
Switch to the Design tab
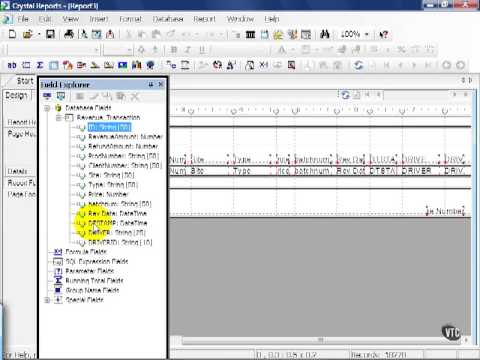point(16,96)
